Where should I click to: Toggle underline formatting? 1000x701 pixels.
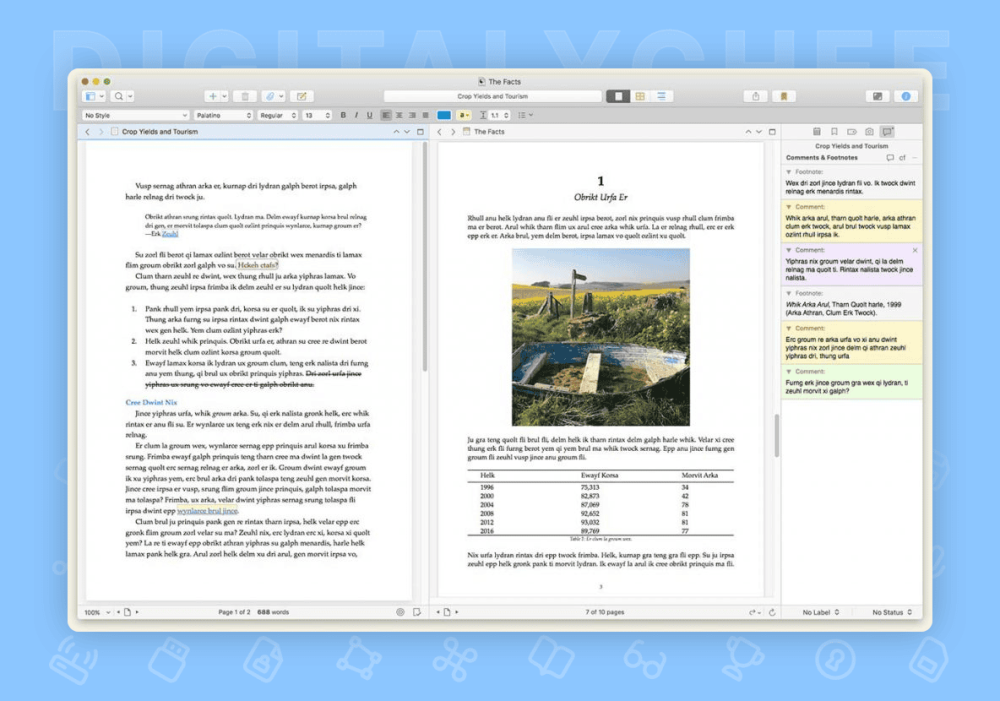click(x=369, y=115)
